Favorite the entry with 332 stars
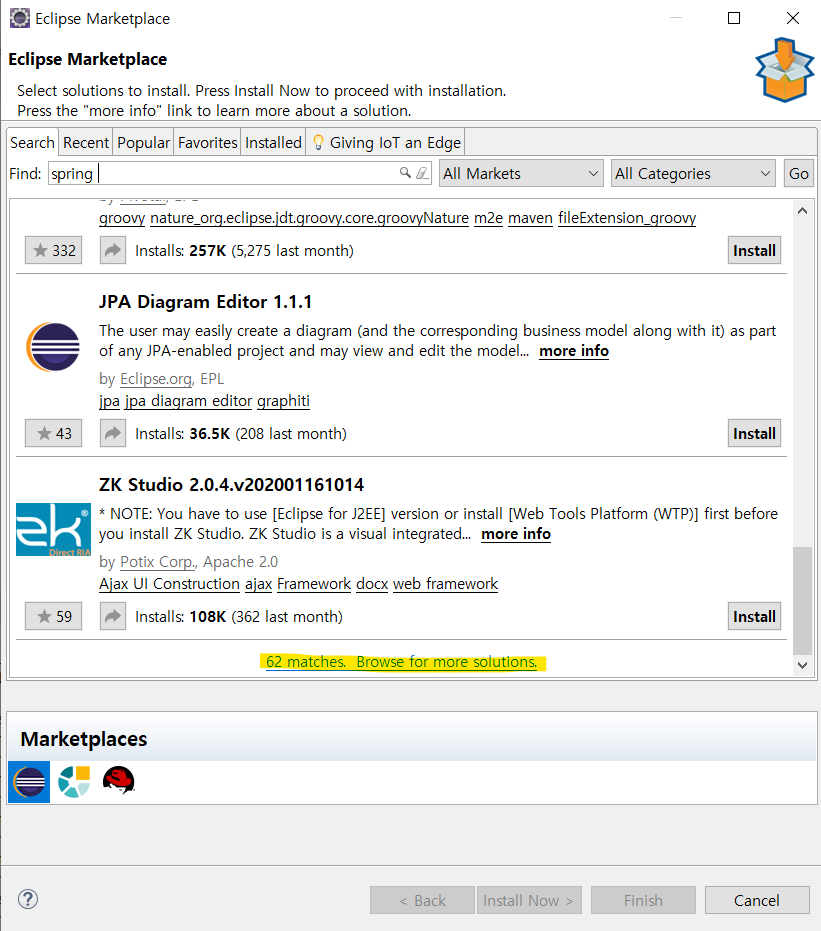The image size is (821, 931). 53,251
